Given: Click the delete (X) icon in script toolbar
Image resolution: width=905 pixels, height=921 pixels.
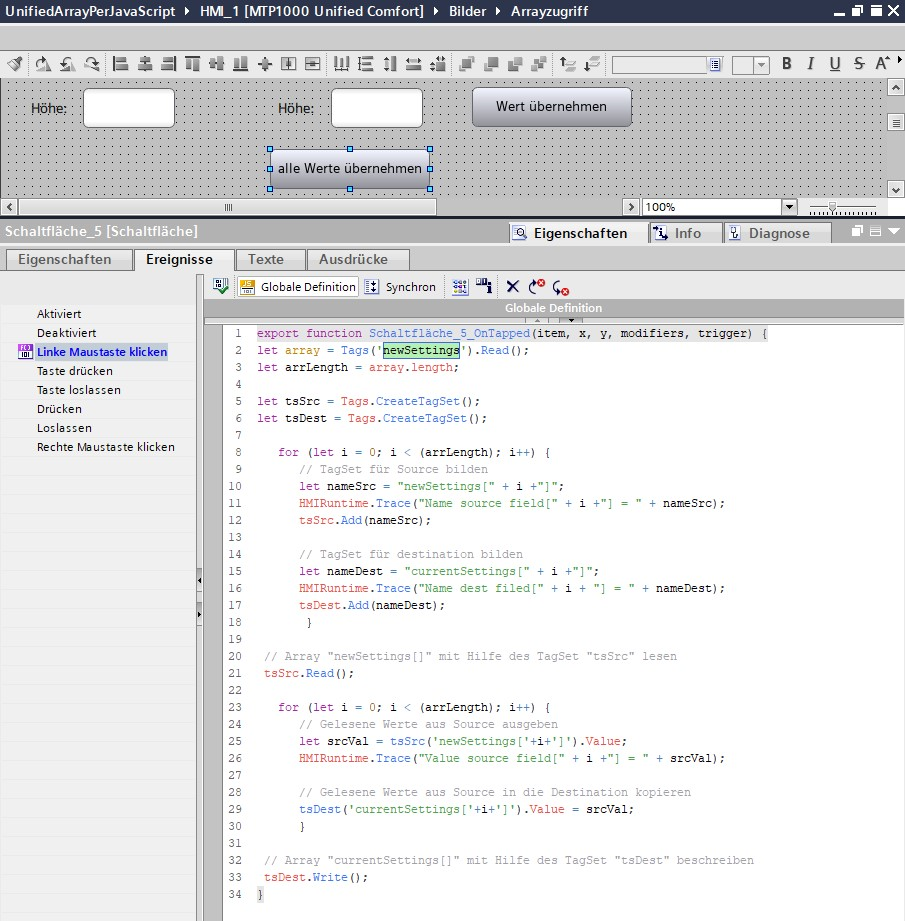Looking at the screenshot, I should [513, 287].
